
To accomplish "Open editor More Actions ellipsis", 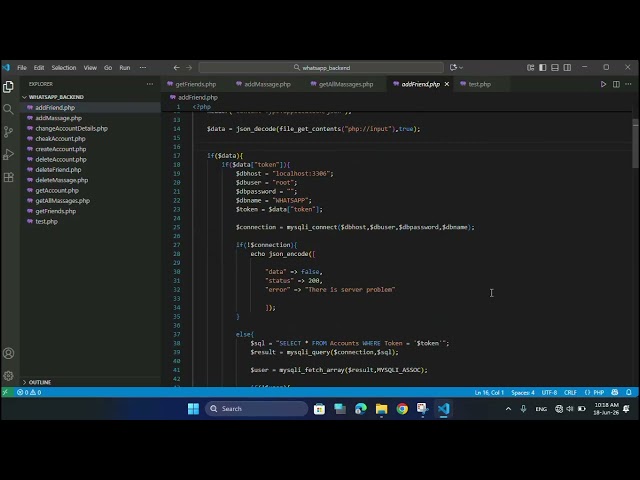I will [x=628, y=84].
